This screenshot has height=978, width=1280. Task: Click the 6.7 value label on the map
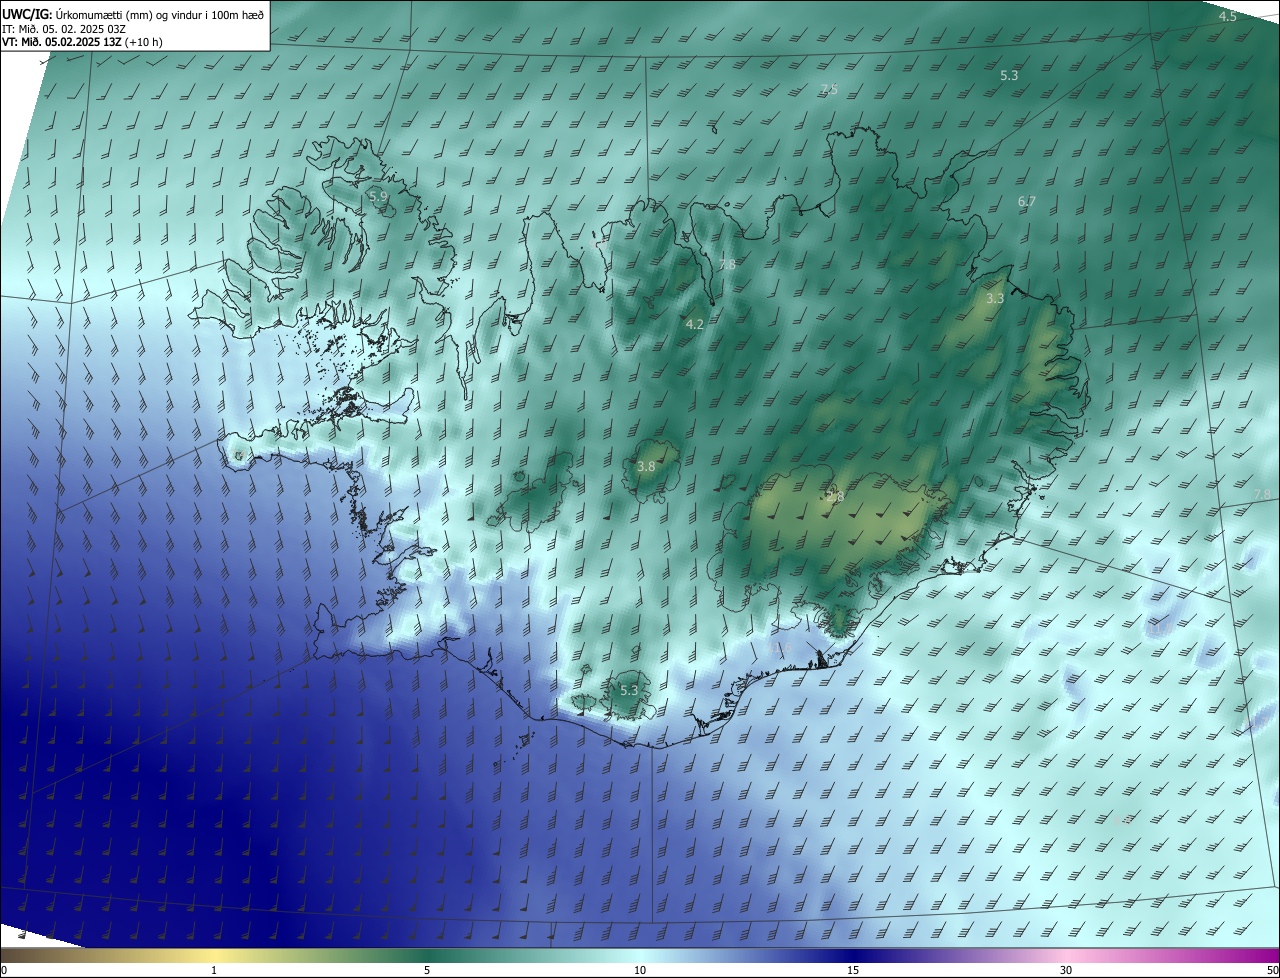[x=1026, y=201]
